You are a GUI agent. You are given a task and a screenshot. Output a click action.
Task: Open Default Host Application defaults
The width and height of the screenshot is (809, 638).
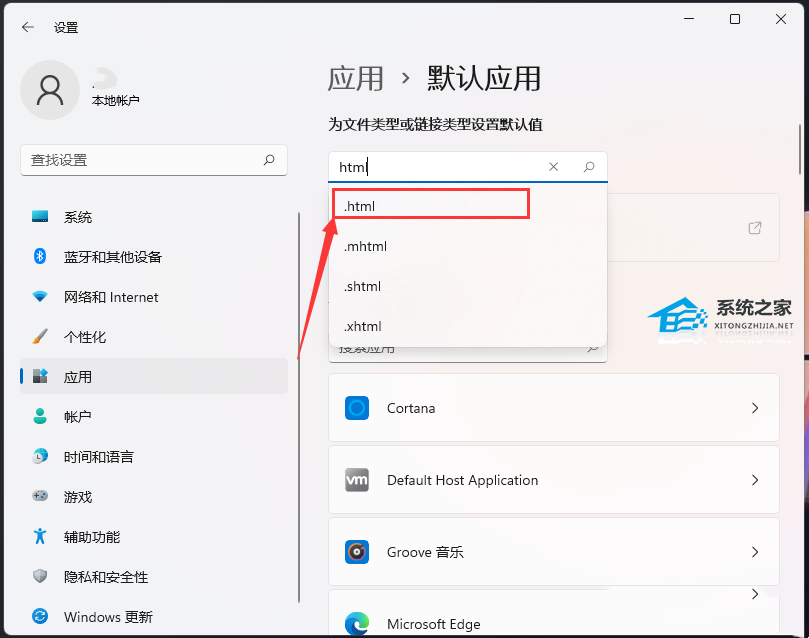[x=554, y=480]
